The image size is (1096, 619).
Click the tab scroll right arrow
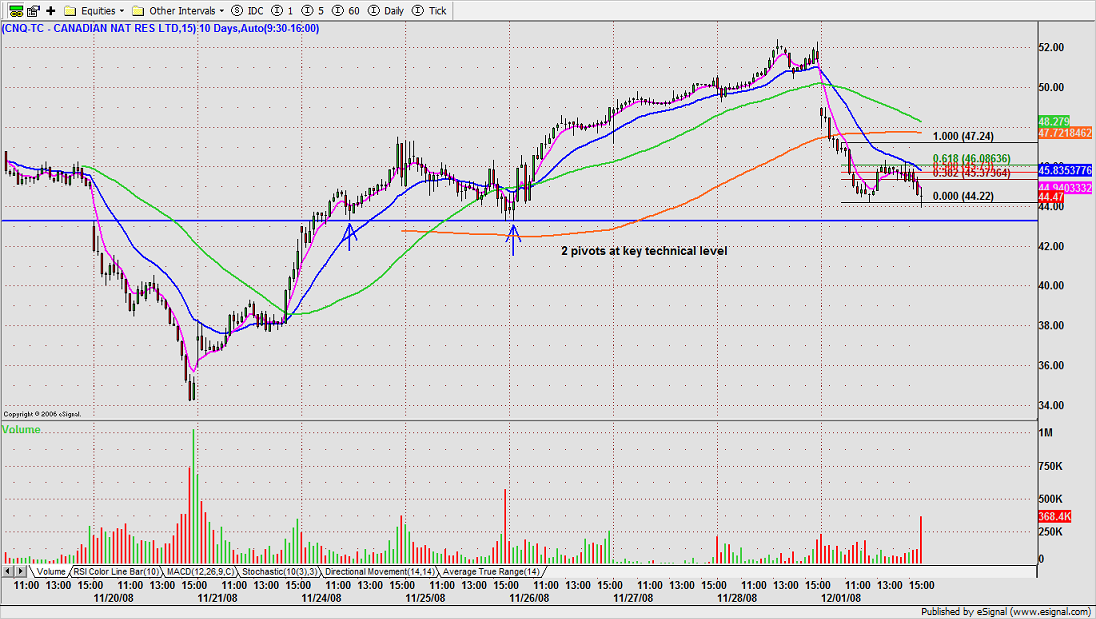(18, 571)
